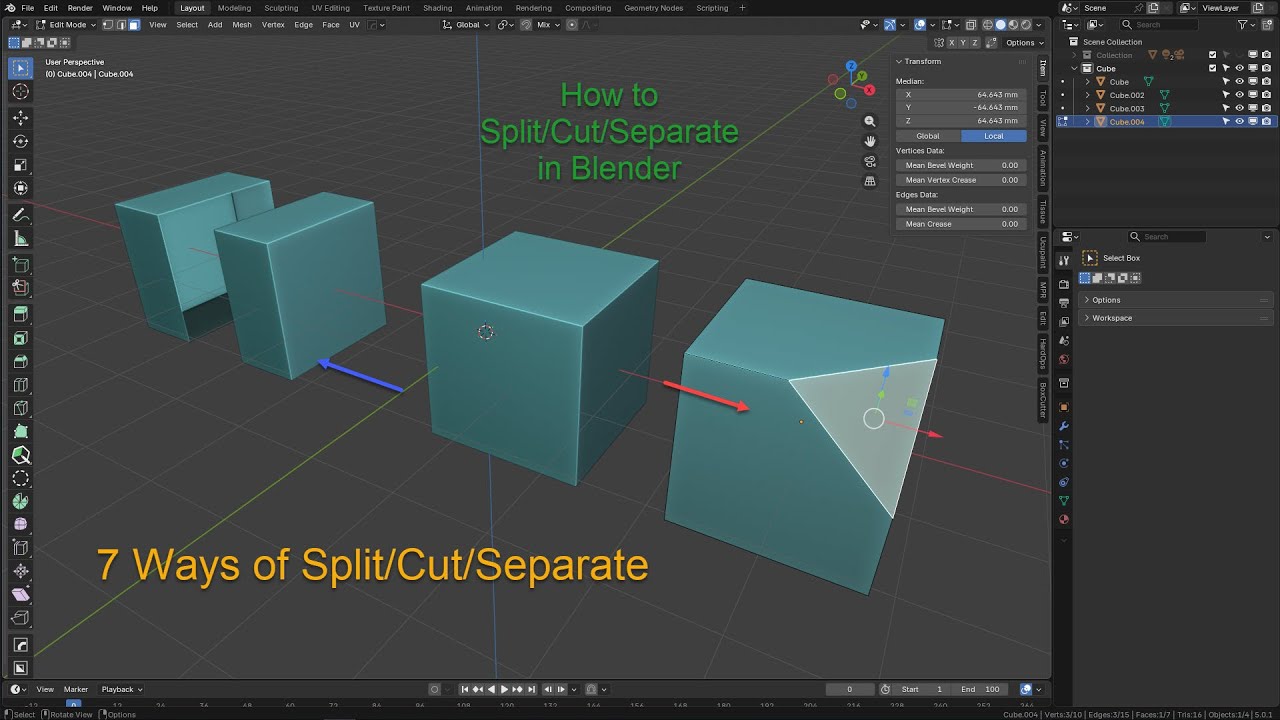The width and height of the screenshot is (1280, 720).
Task: Click the viewport zoom magnifier icon
Action: (x=870, y=121)
